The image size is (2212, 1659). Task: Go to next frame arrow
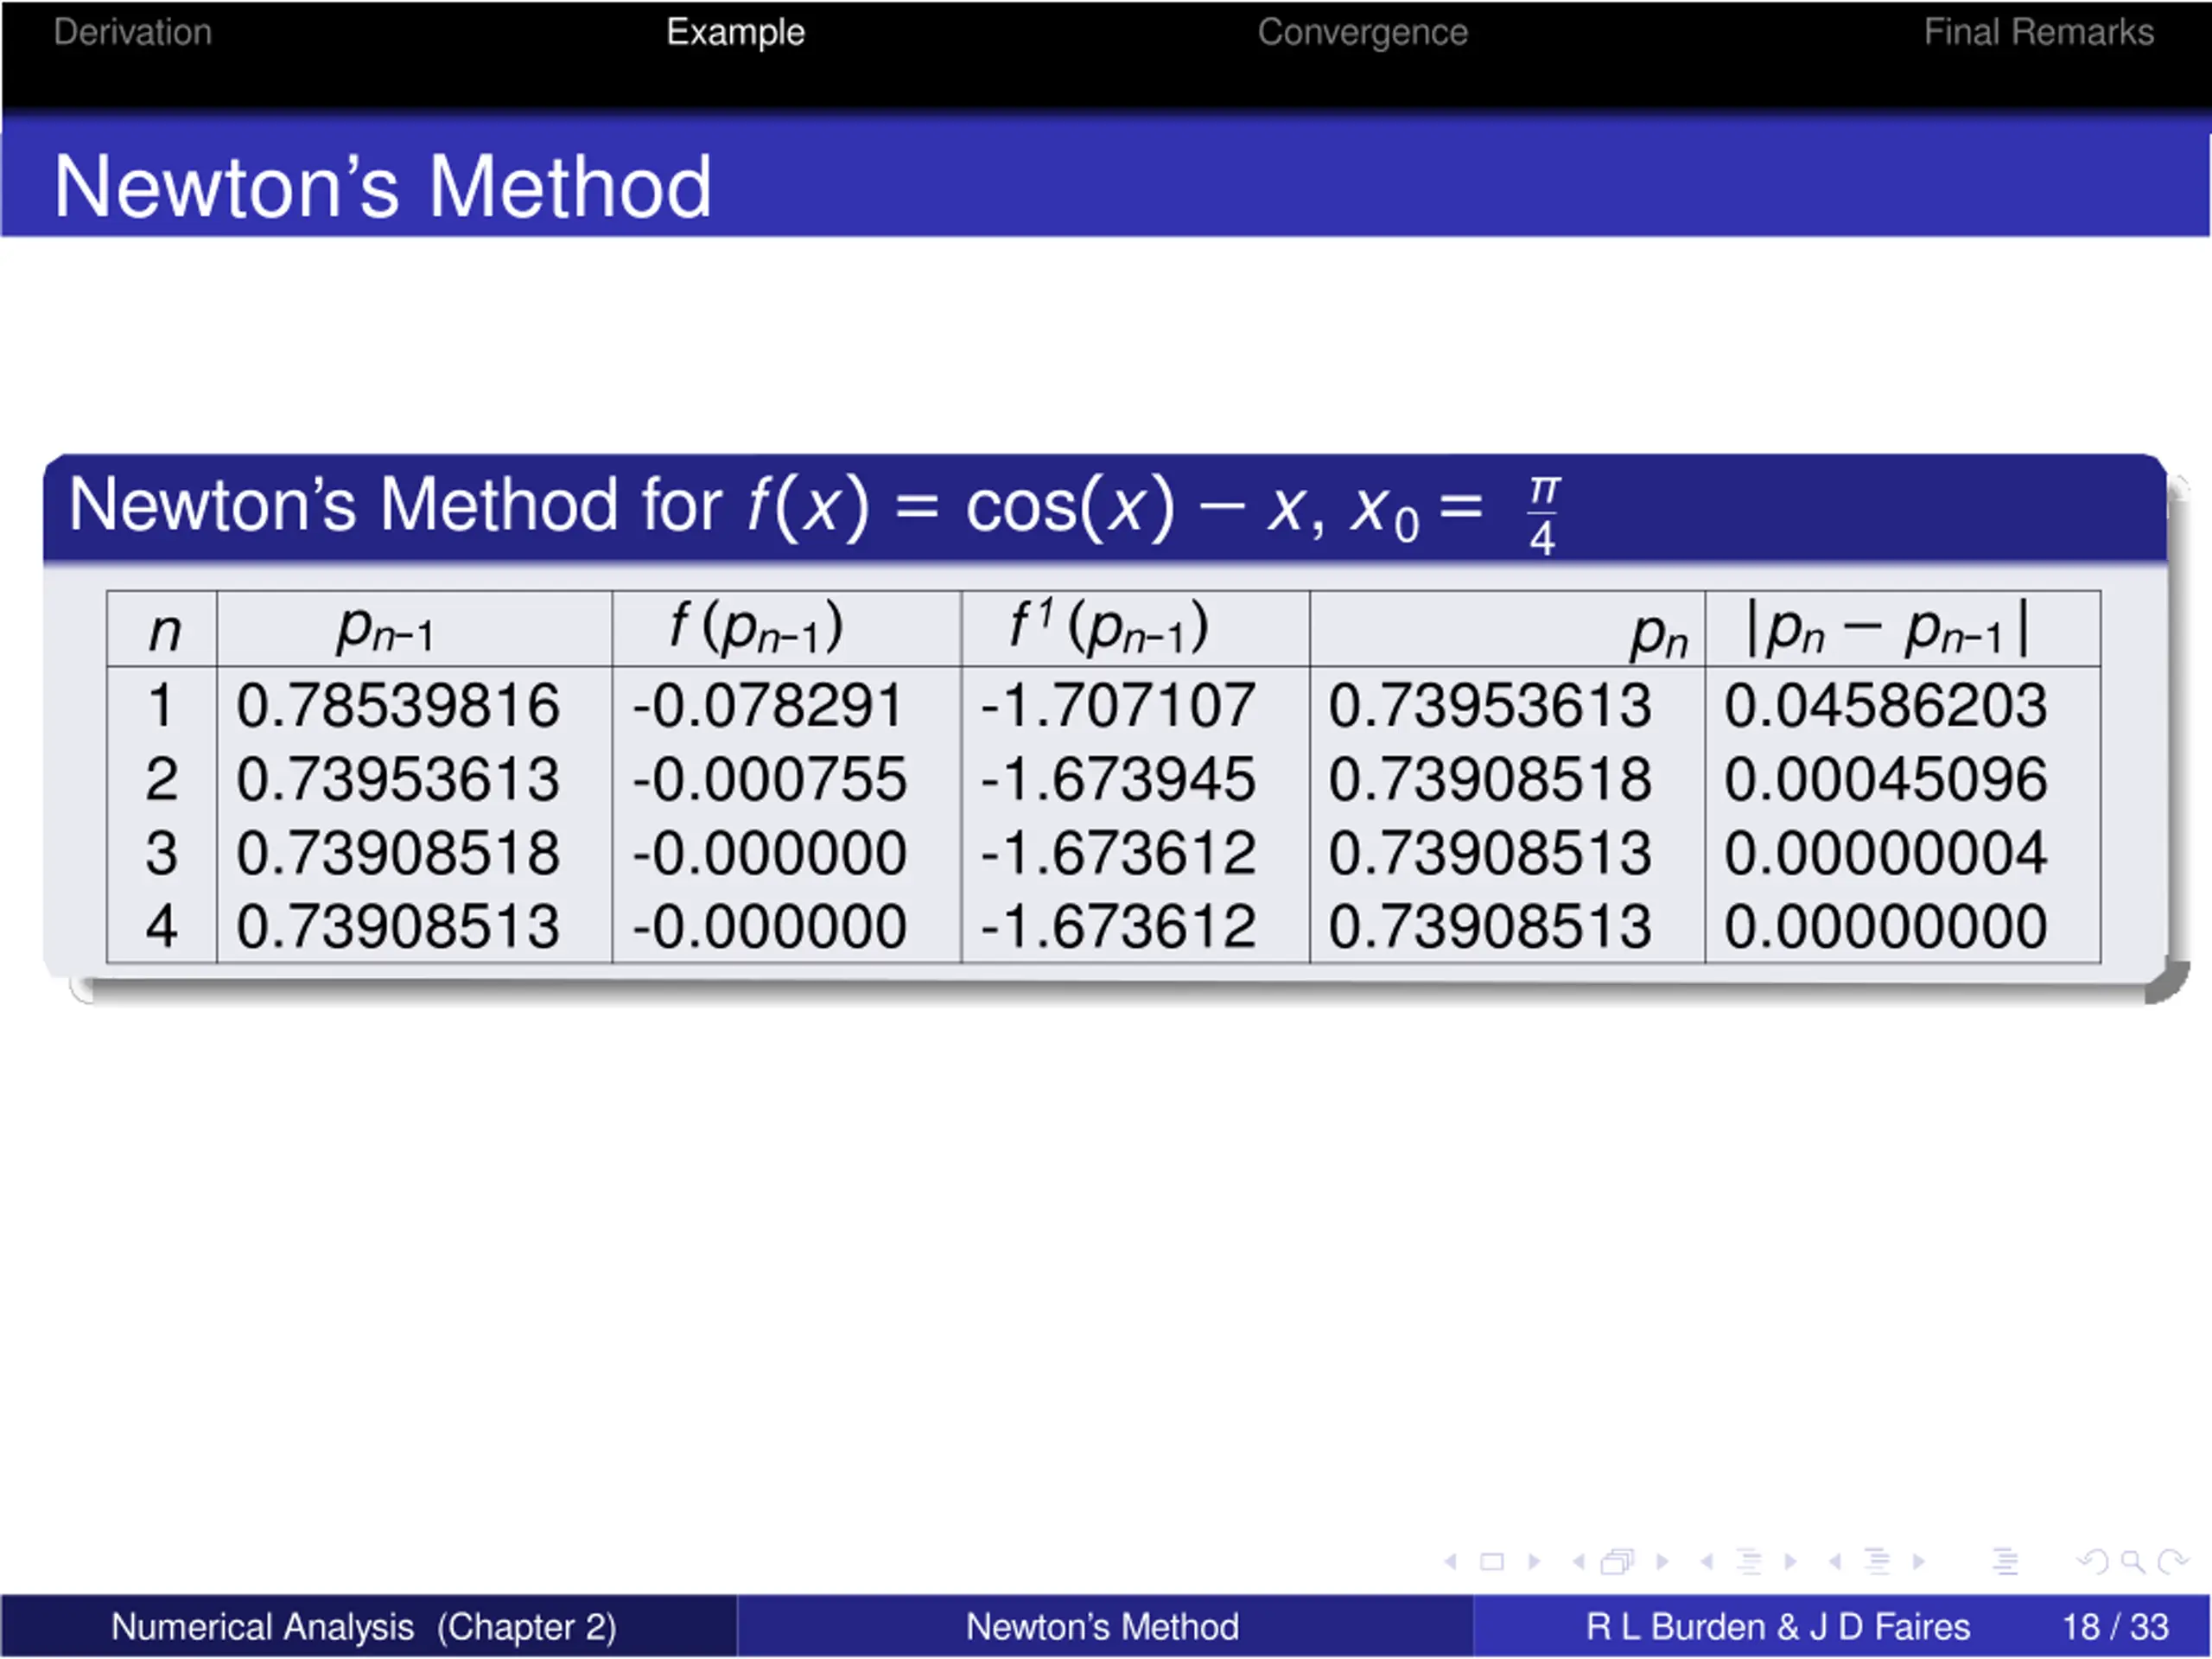click(1662, 1562)
